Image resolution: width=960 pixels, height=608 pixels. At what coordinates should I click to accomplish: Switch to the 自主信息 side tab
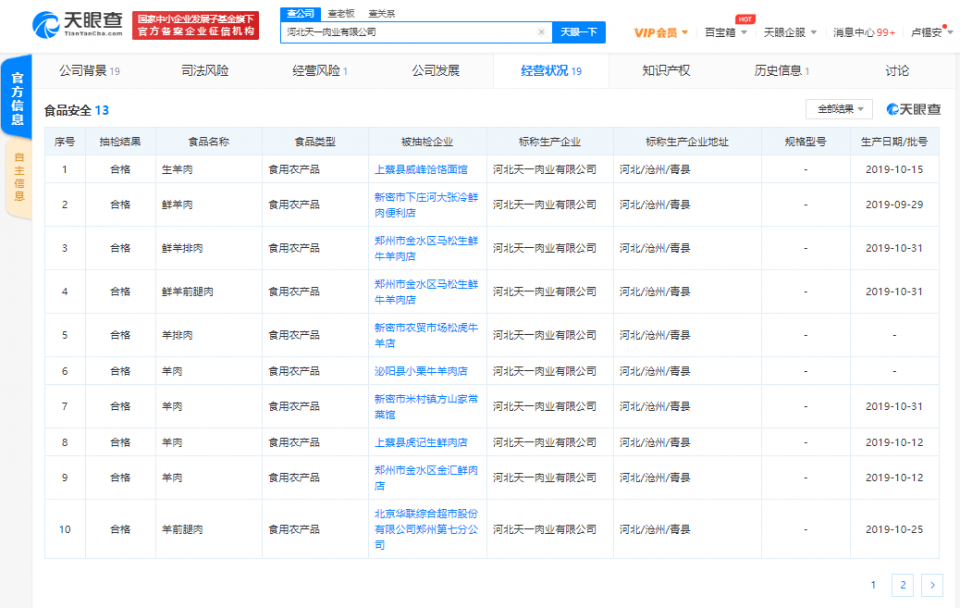pyautogui.click(x=18, y=178)
